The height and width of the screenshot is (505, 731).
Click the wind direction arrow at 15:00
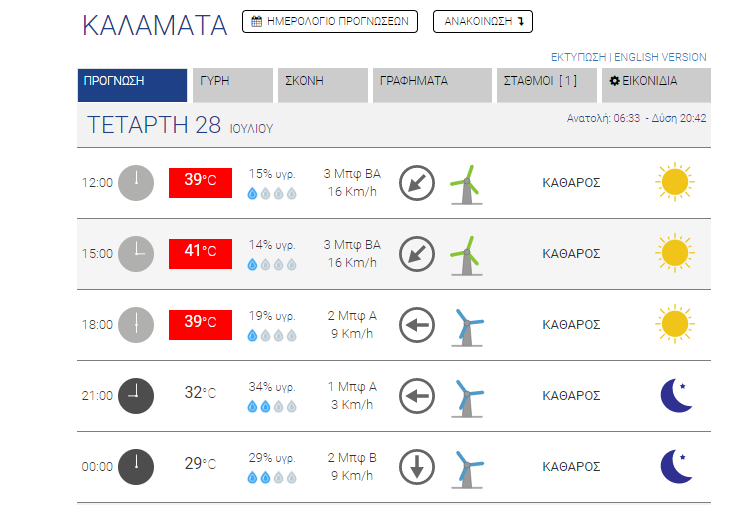417,254
